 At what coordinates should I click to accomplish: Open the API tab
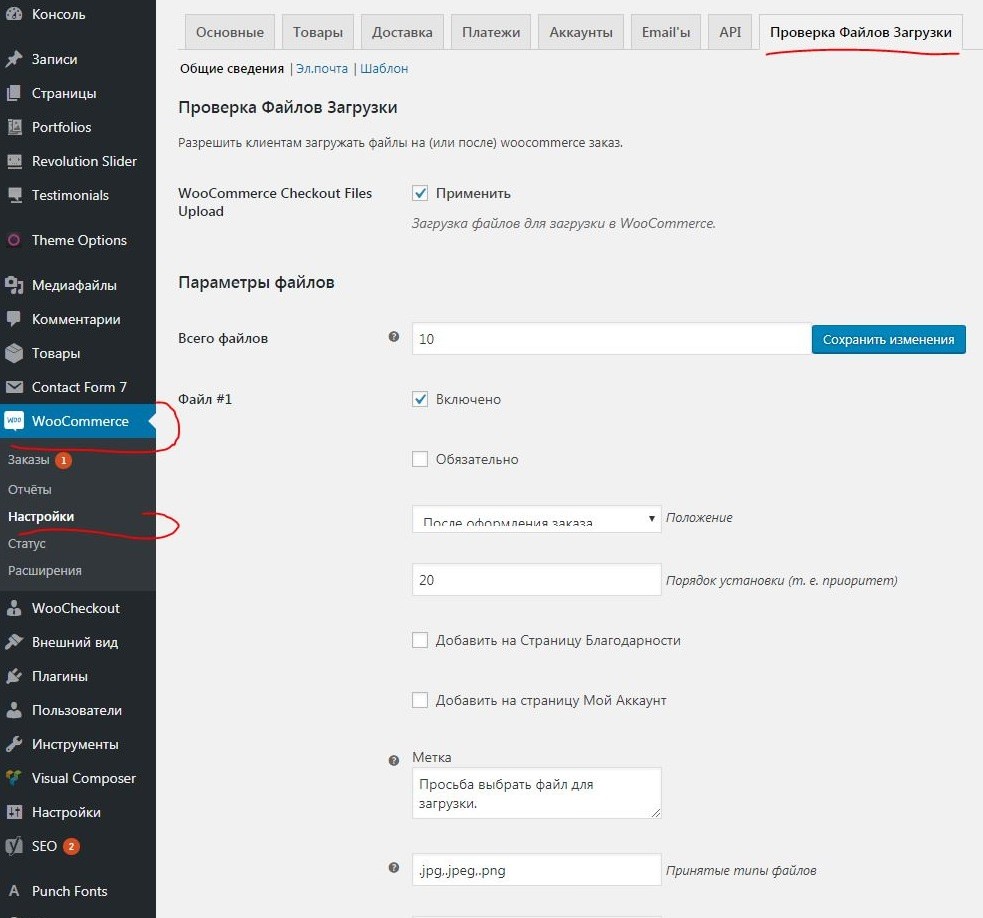tap(730, 32)
